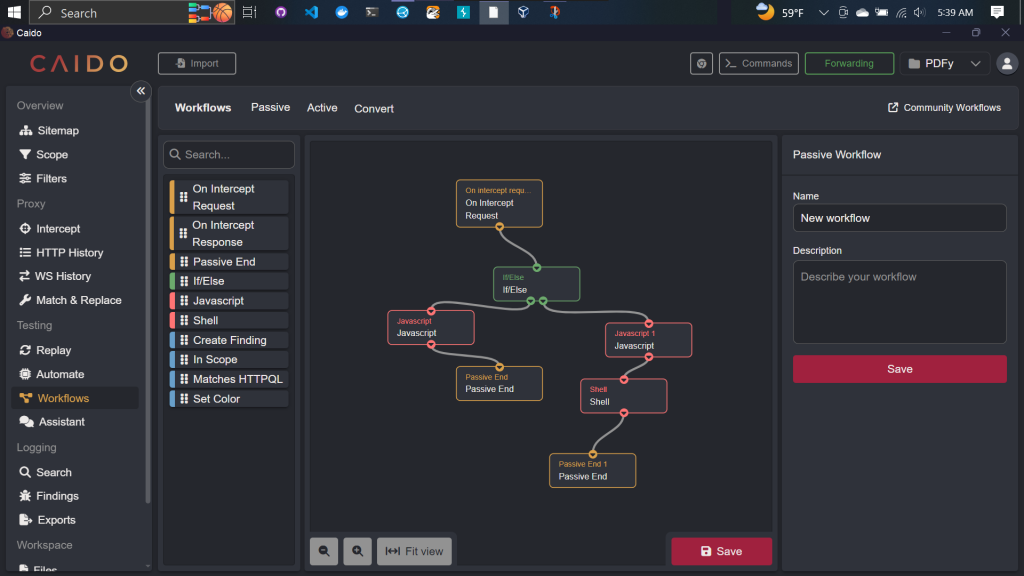Click the node search box
1024x576 pixels.
pos(229,155)
